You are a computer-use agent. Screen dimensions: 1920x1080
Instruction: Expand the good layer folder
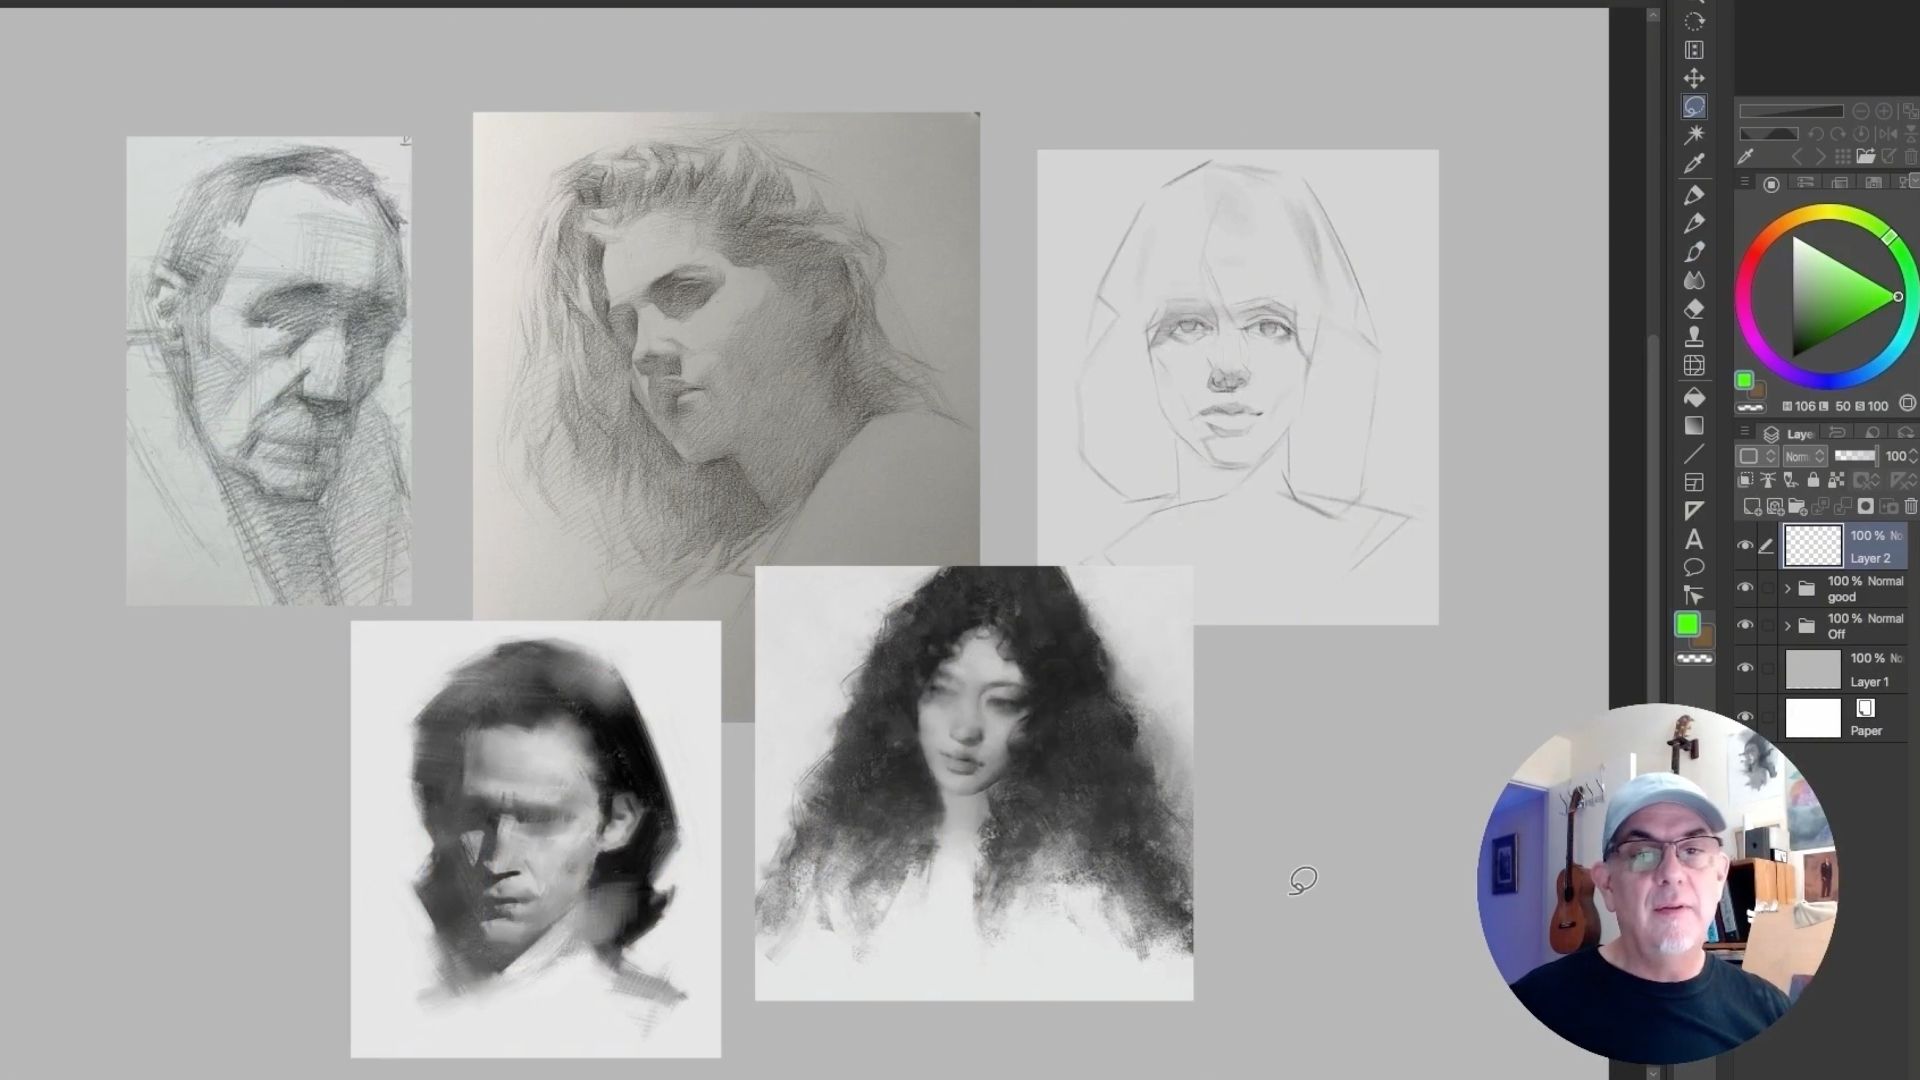coord(1788,589)
